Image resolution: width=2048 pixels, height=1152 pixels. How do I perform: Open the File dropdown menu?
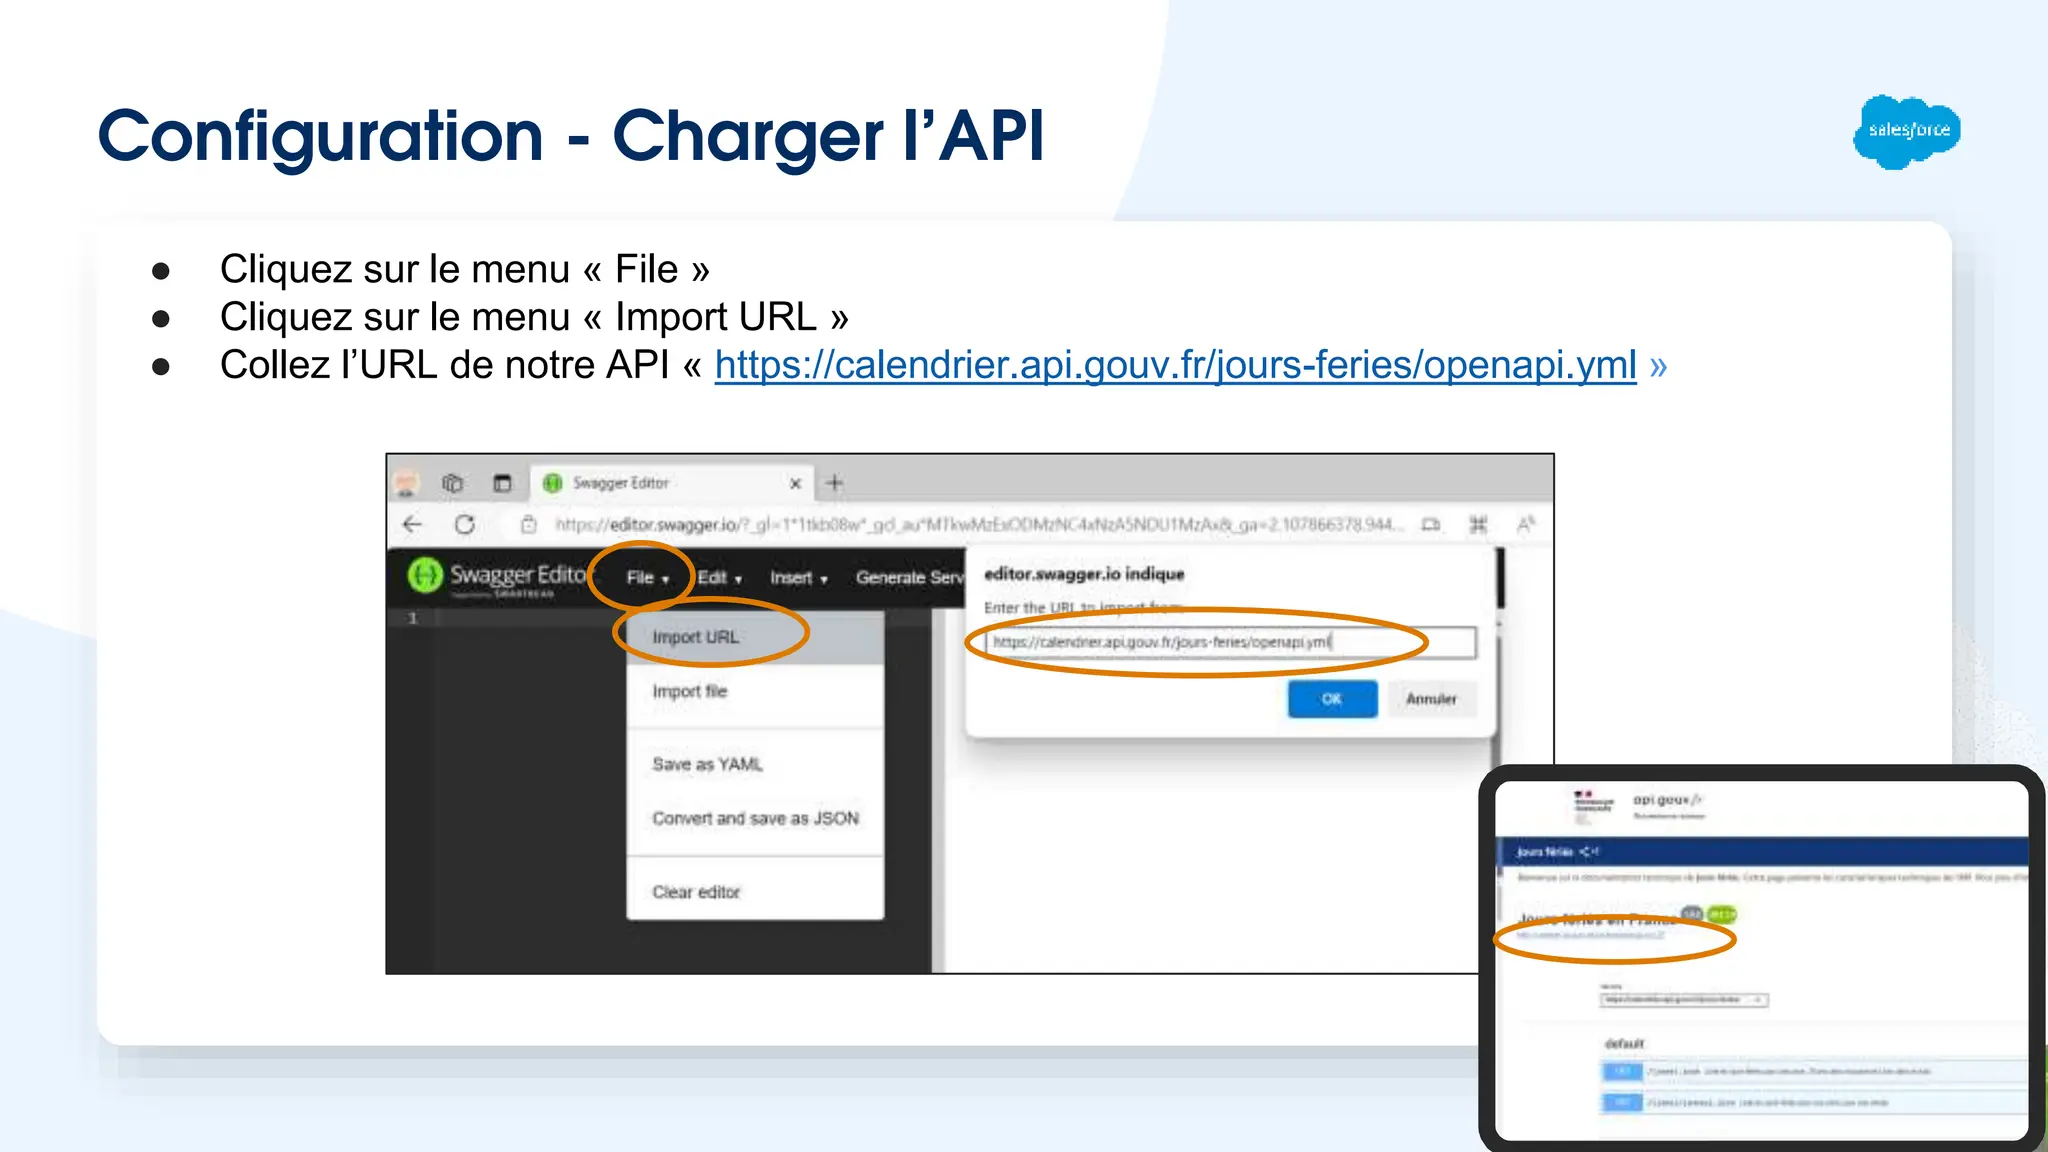[x=647, y=578]
